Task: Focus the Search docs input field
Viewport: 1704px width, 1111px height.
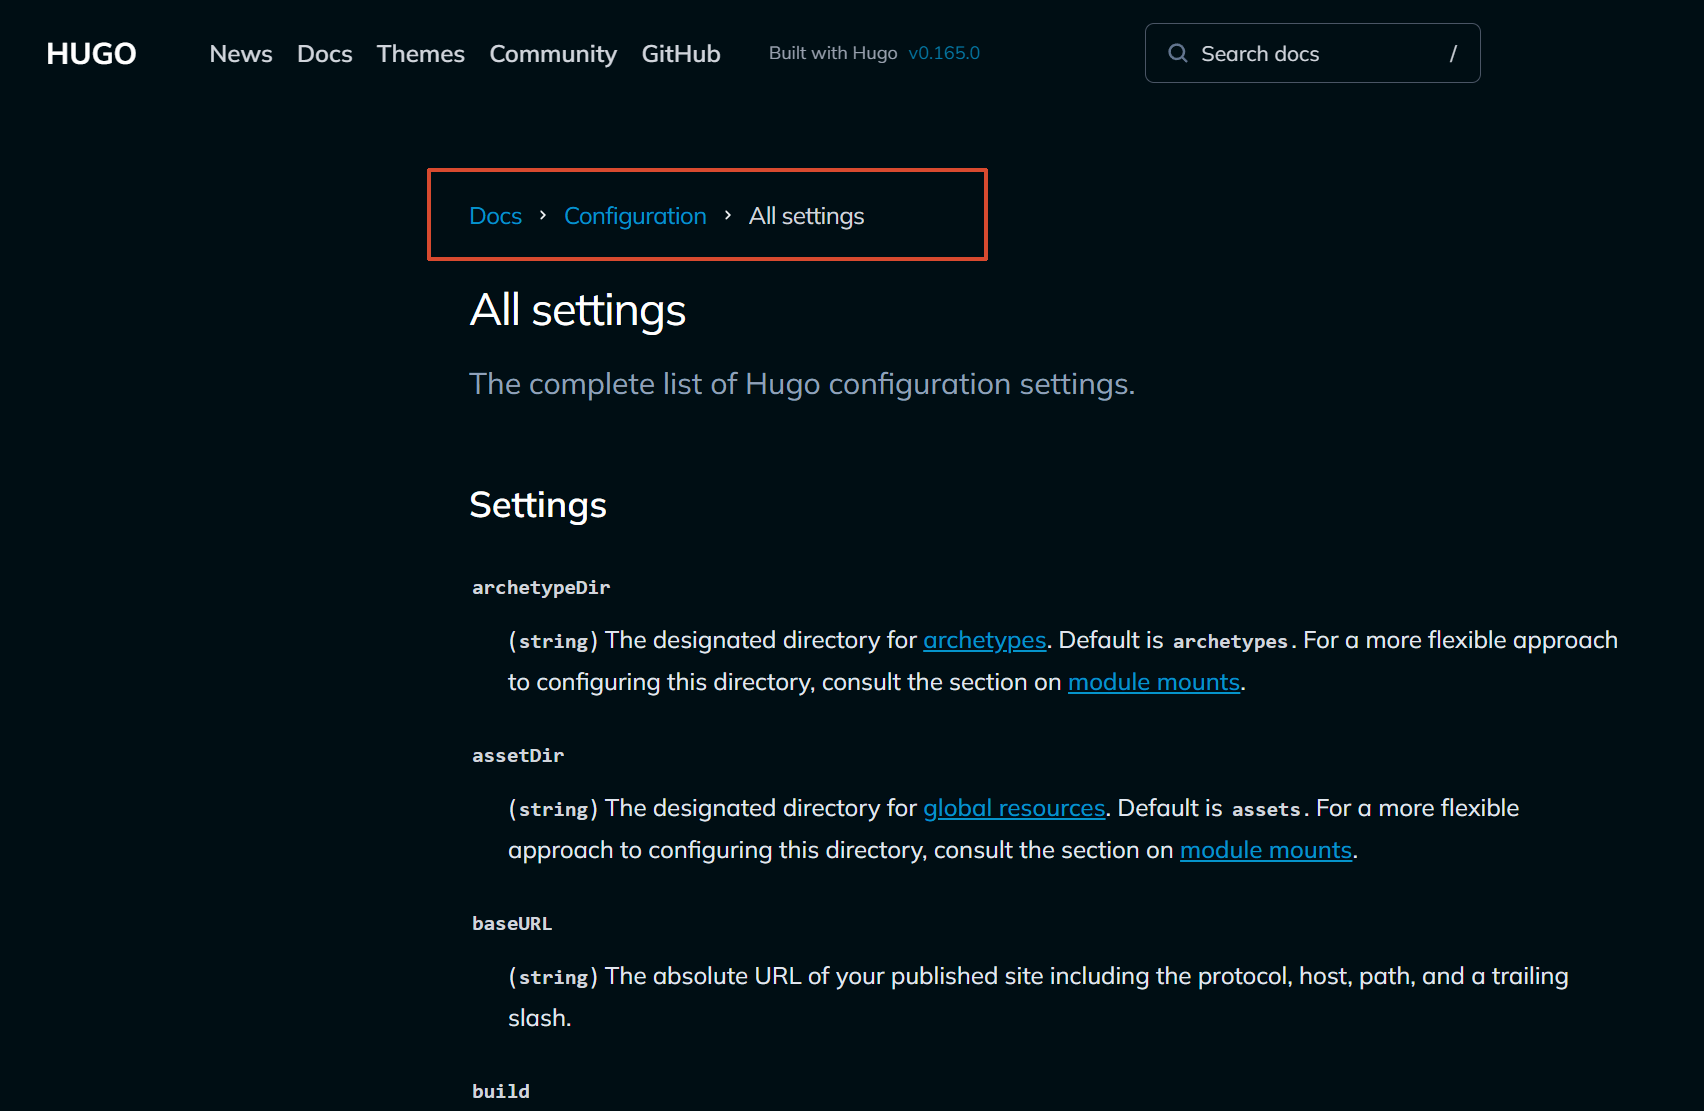Action: click(x=1312, y=53)
